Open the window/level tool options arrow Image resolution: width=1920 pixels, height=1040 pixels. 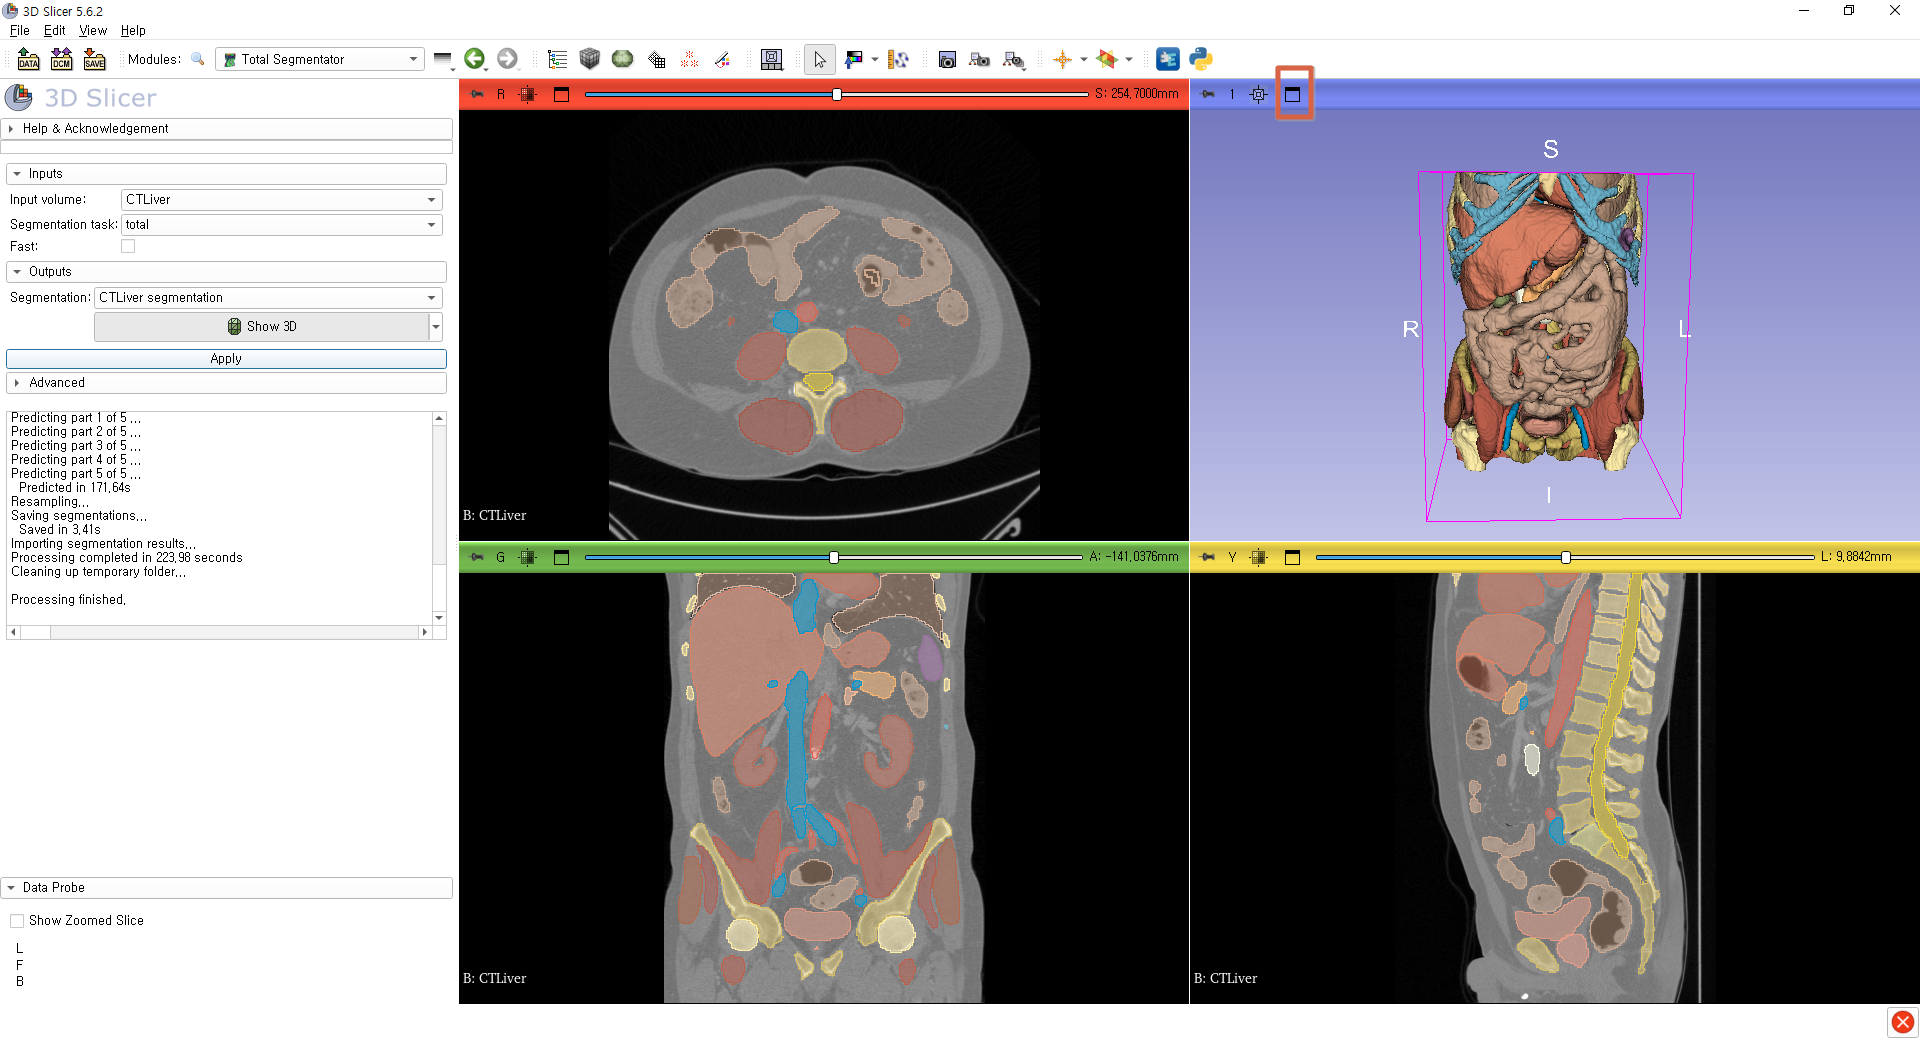875,60
